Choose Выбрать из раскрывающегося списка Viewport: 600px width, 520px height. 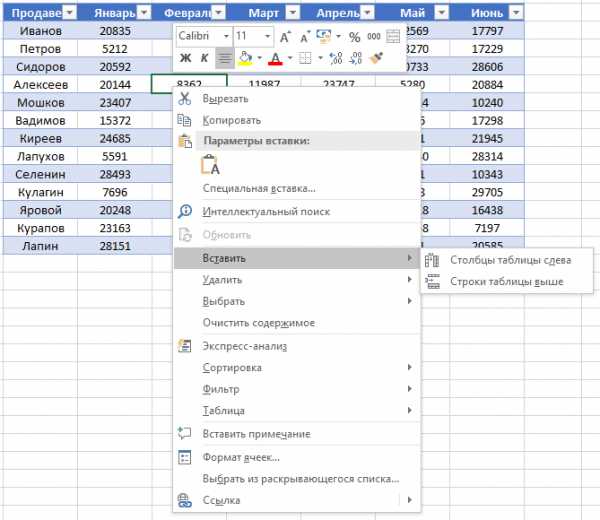(x=297, y=478)
